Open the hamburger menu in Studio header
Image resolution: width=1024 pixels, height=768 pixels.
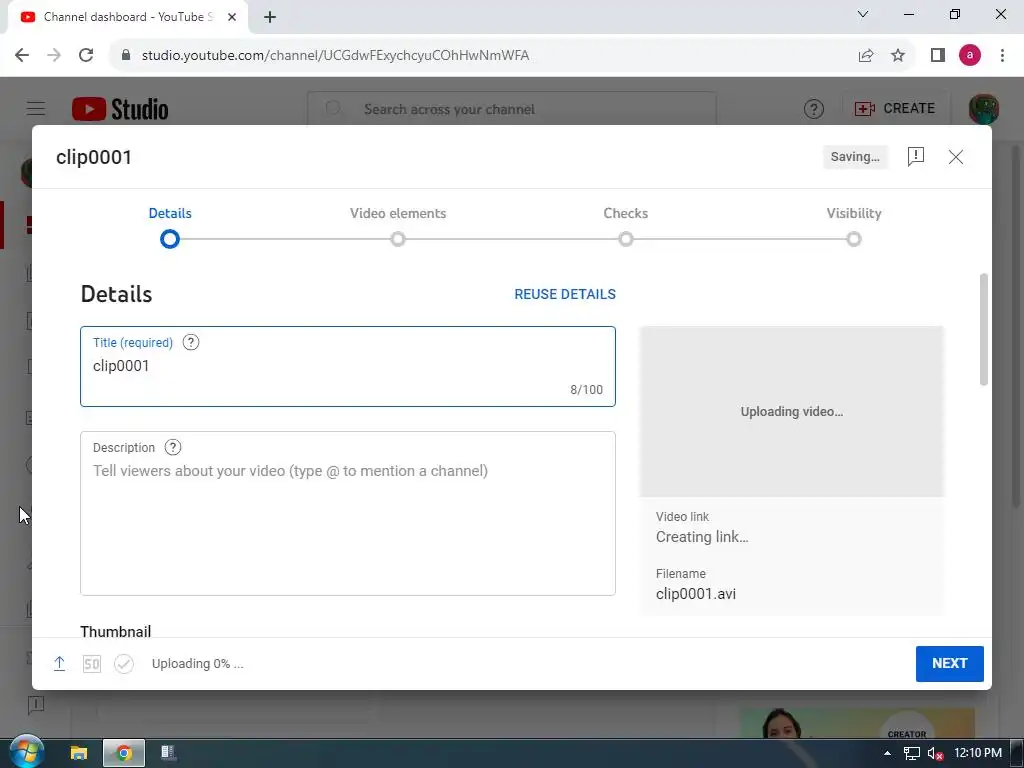click(36, 108)
